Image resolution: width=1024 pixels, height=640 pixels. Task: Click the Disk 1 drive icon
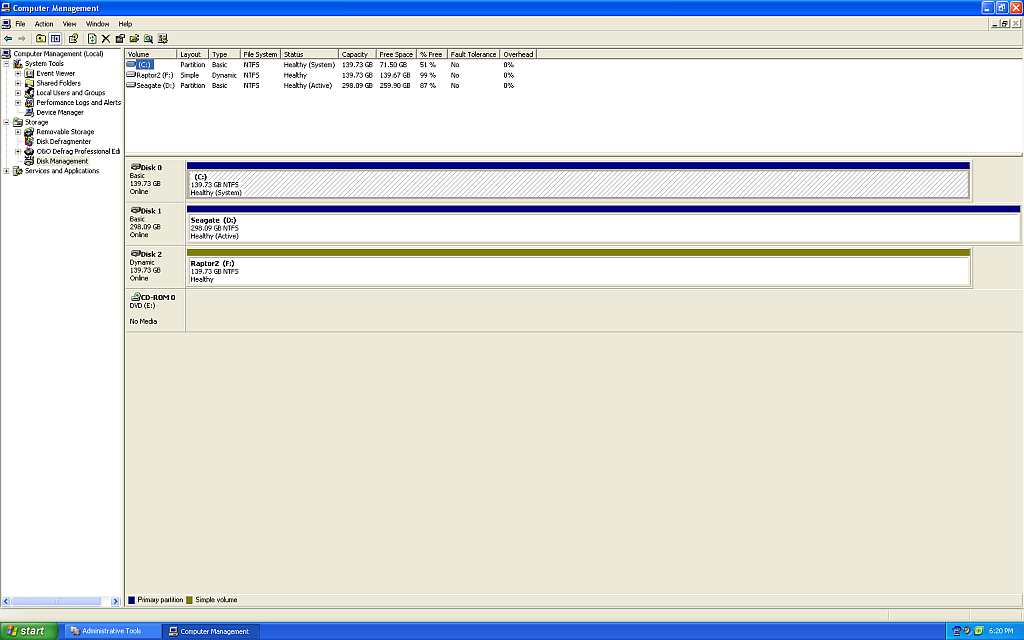tap(136, 210)
